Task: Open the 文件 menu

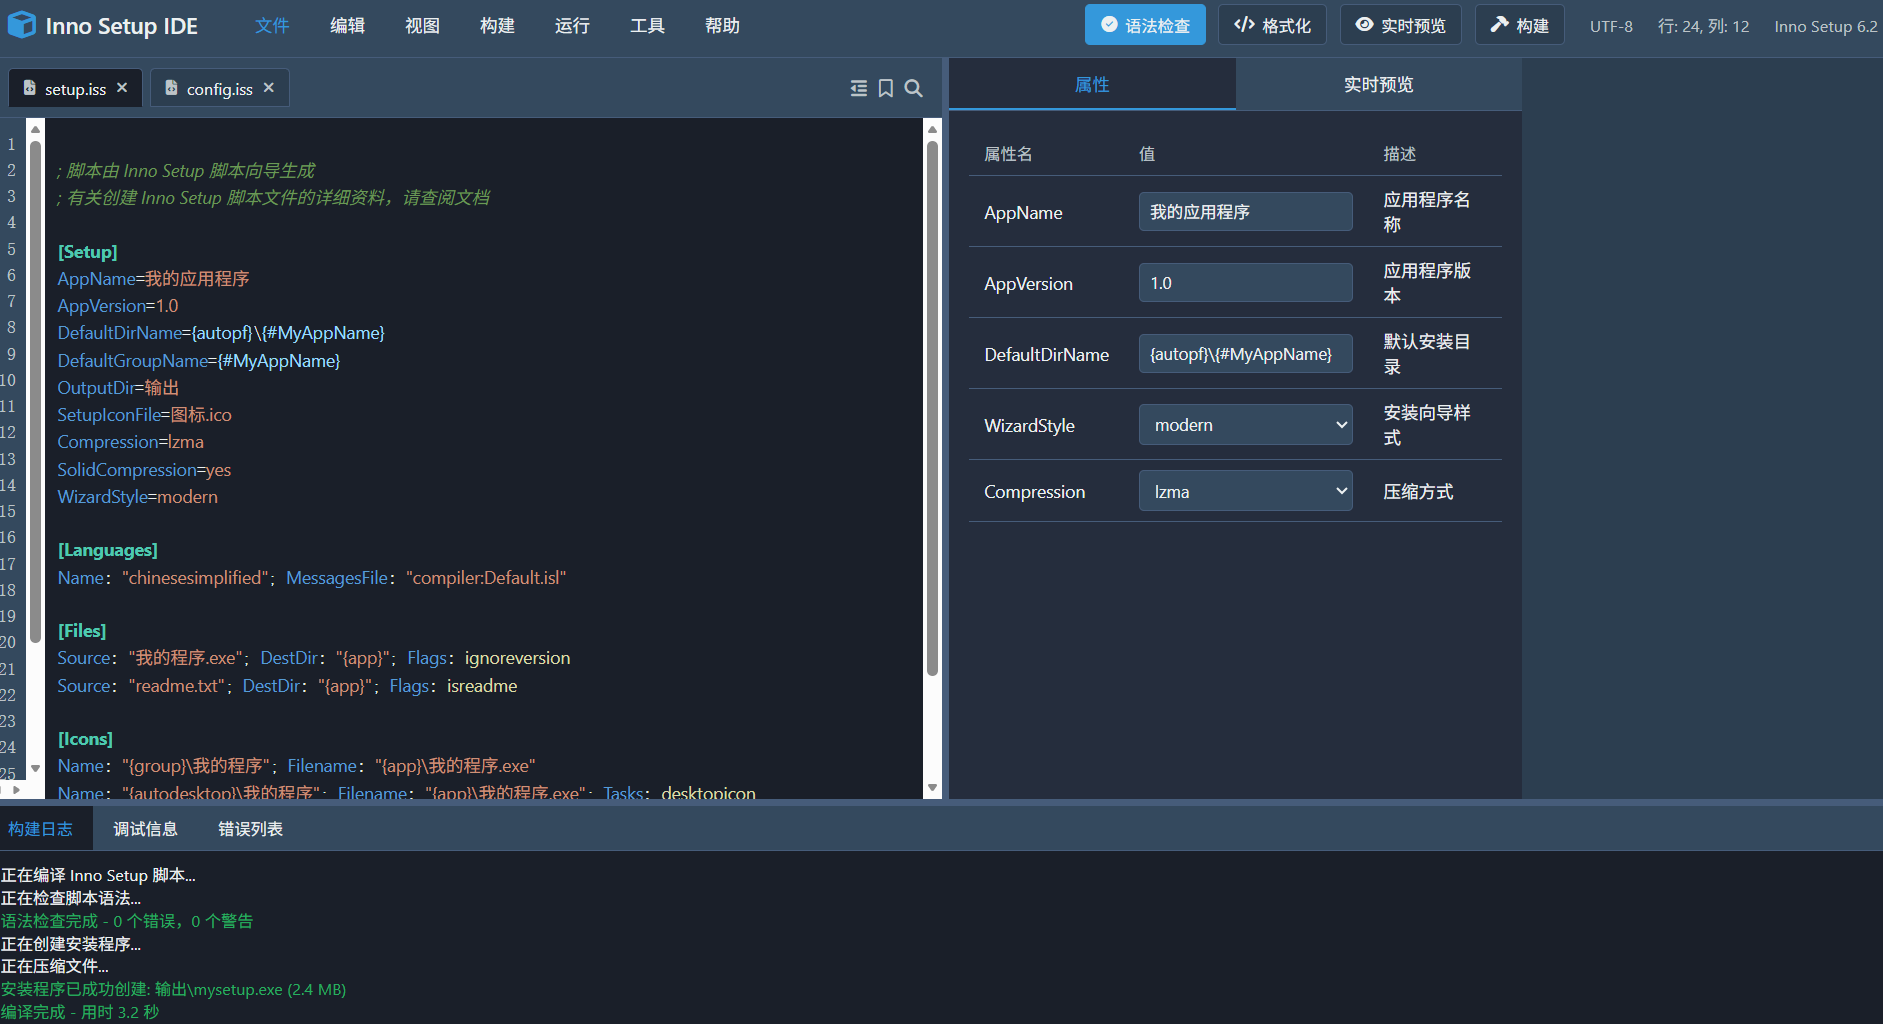Action: click(x=272, y=26)
